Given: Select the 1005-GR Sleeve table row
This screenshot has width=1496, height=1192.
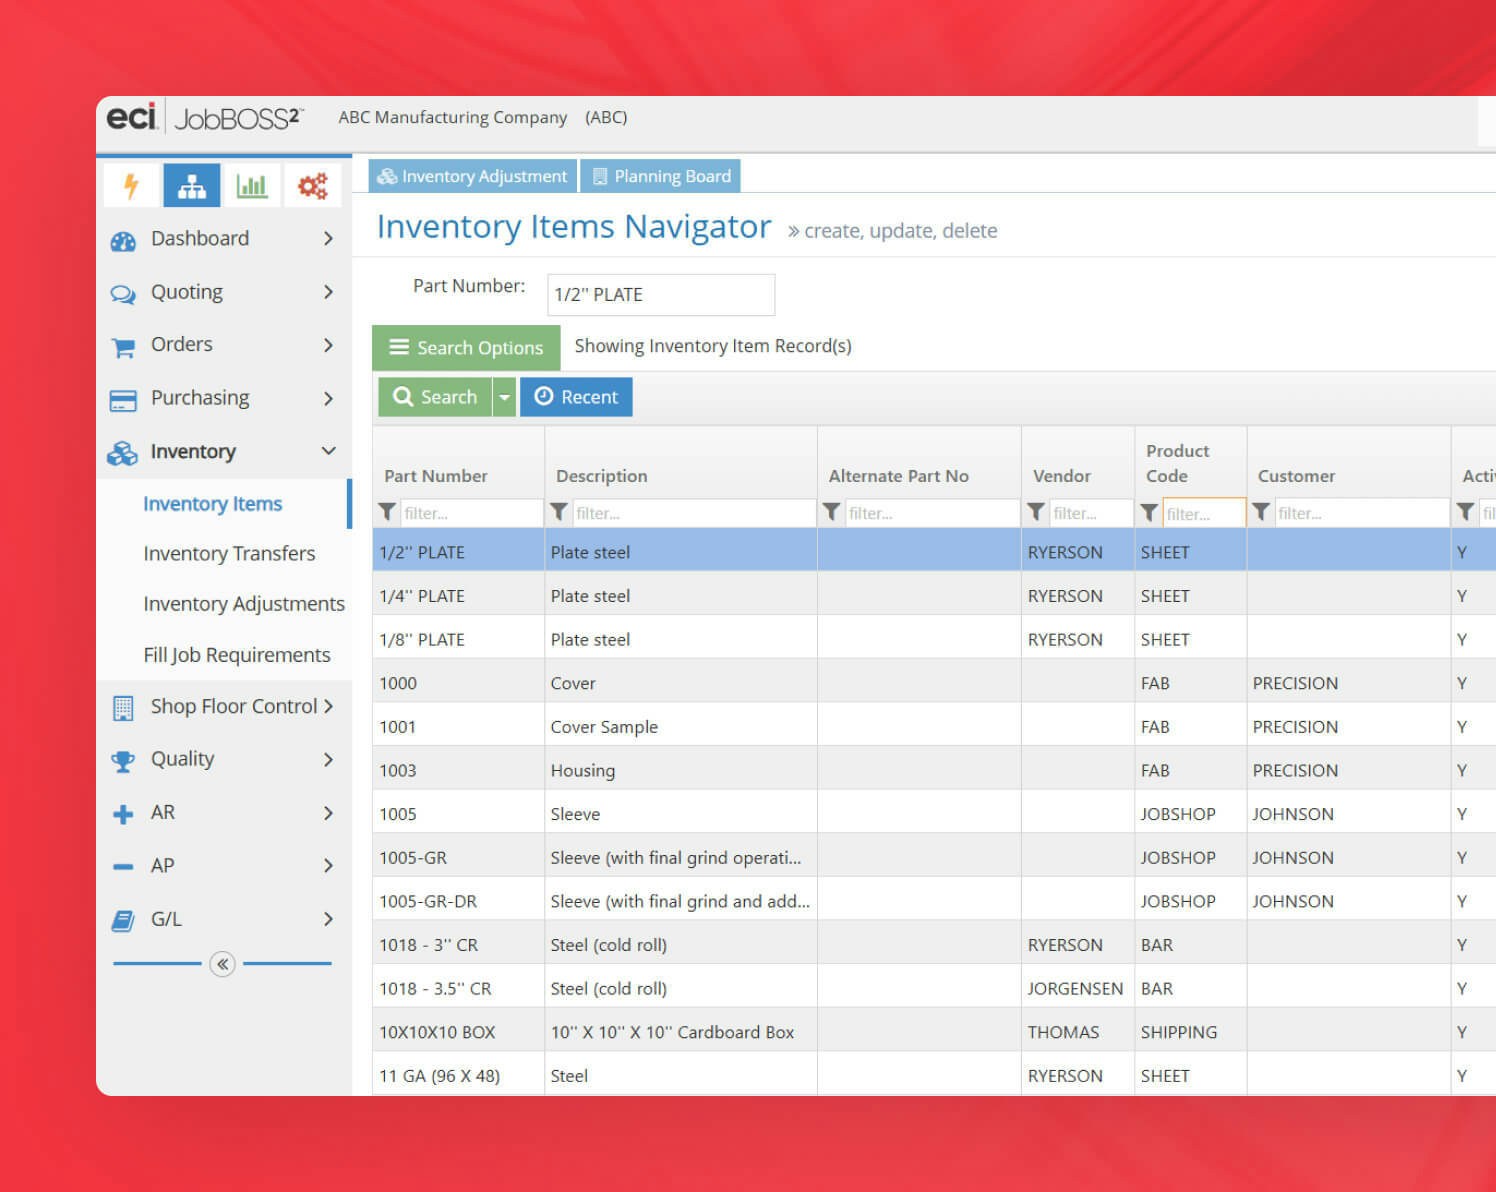Looking at the screenshot, I should click(x=675, y=858).
